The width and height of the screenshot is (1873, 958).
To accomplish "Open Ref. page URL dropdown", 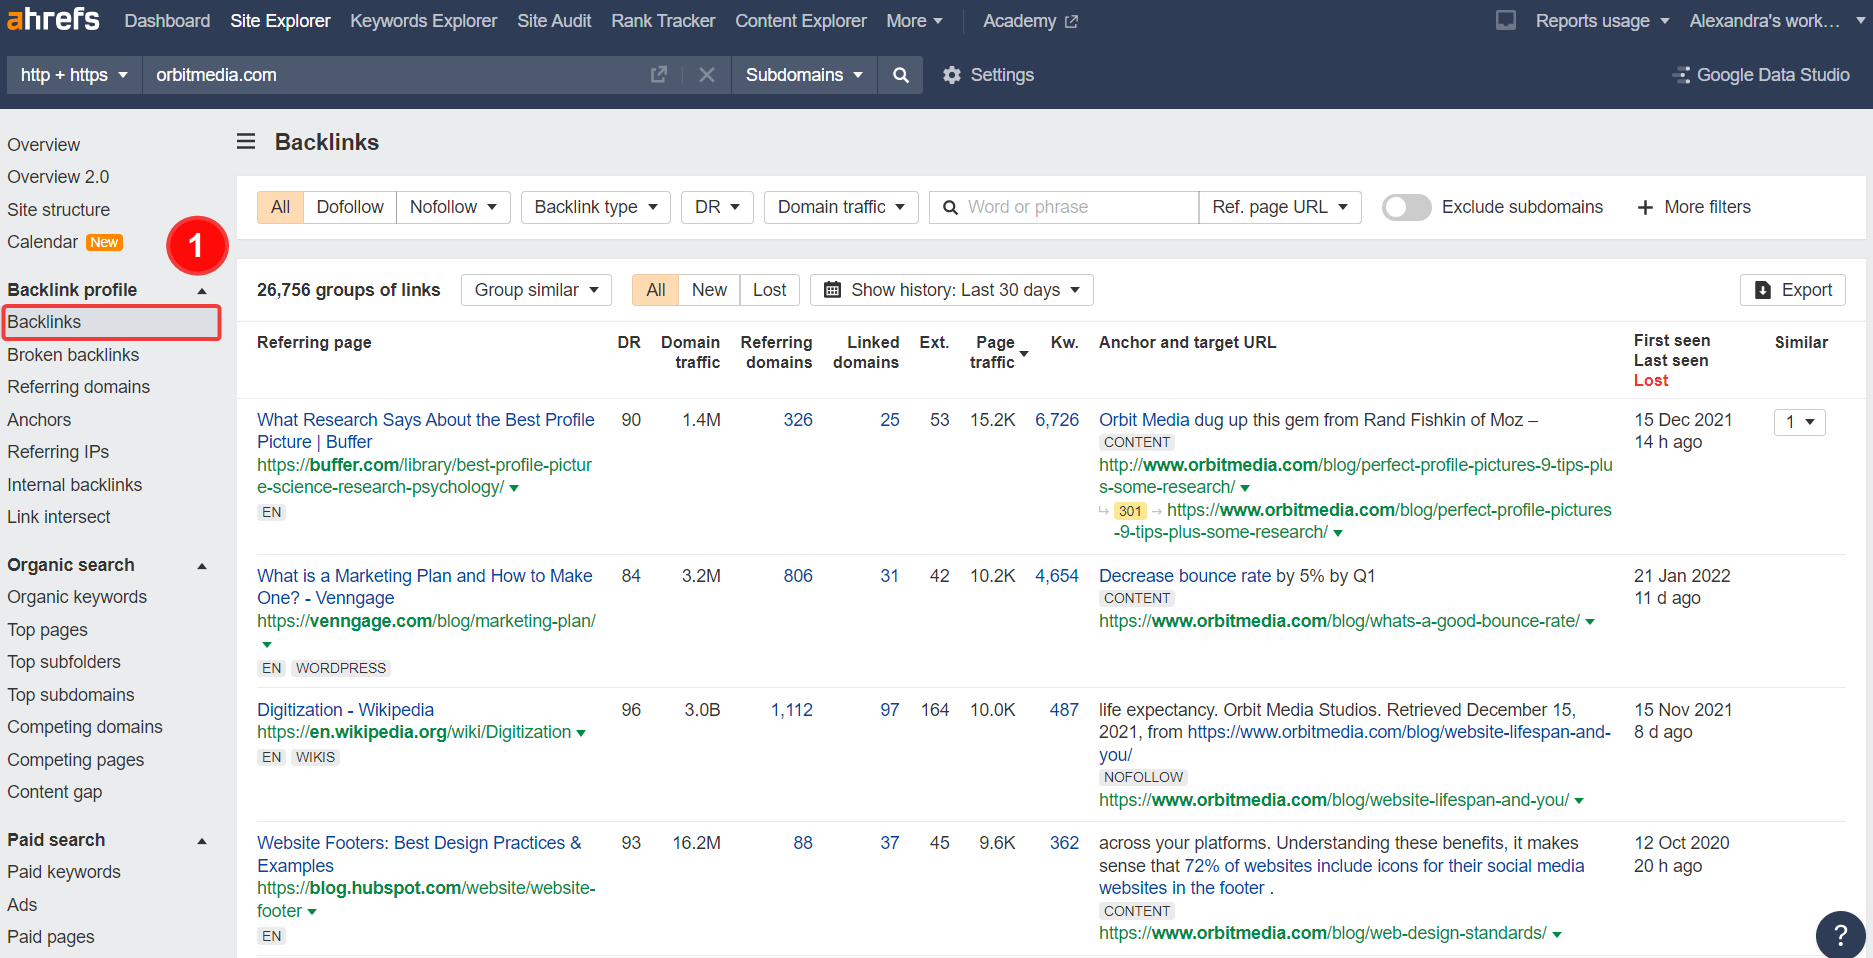I will pos(1280,207).
